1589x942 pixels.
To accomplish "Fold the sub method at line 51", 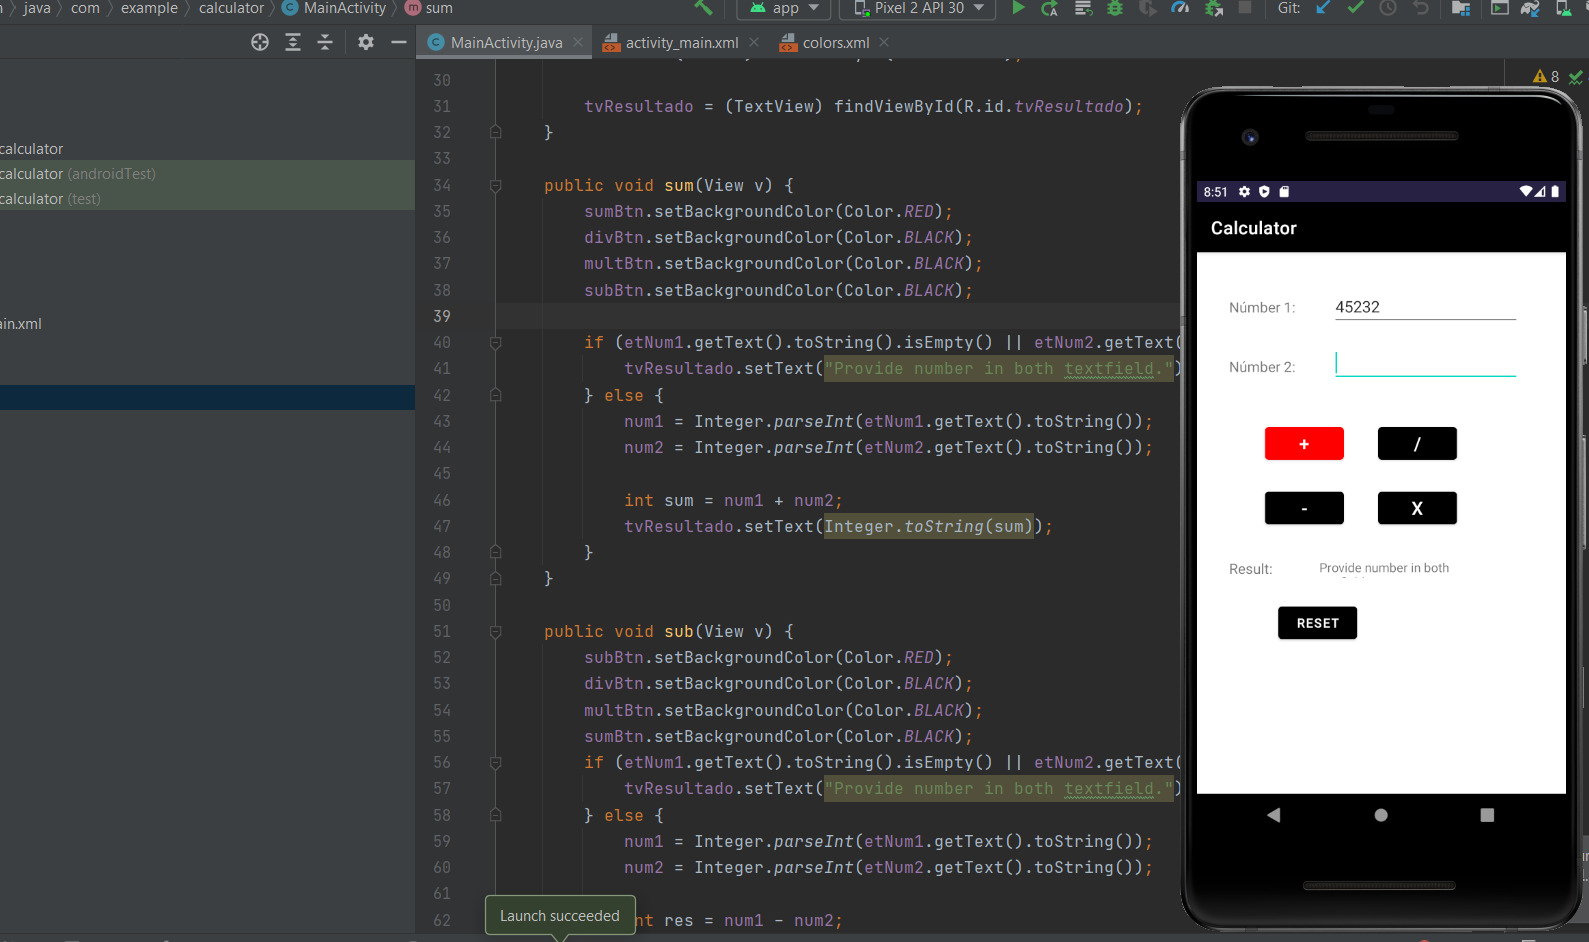I will click(x=495, y=631).
